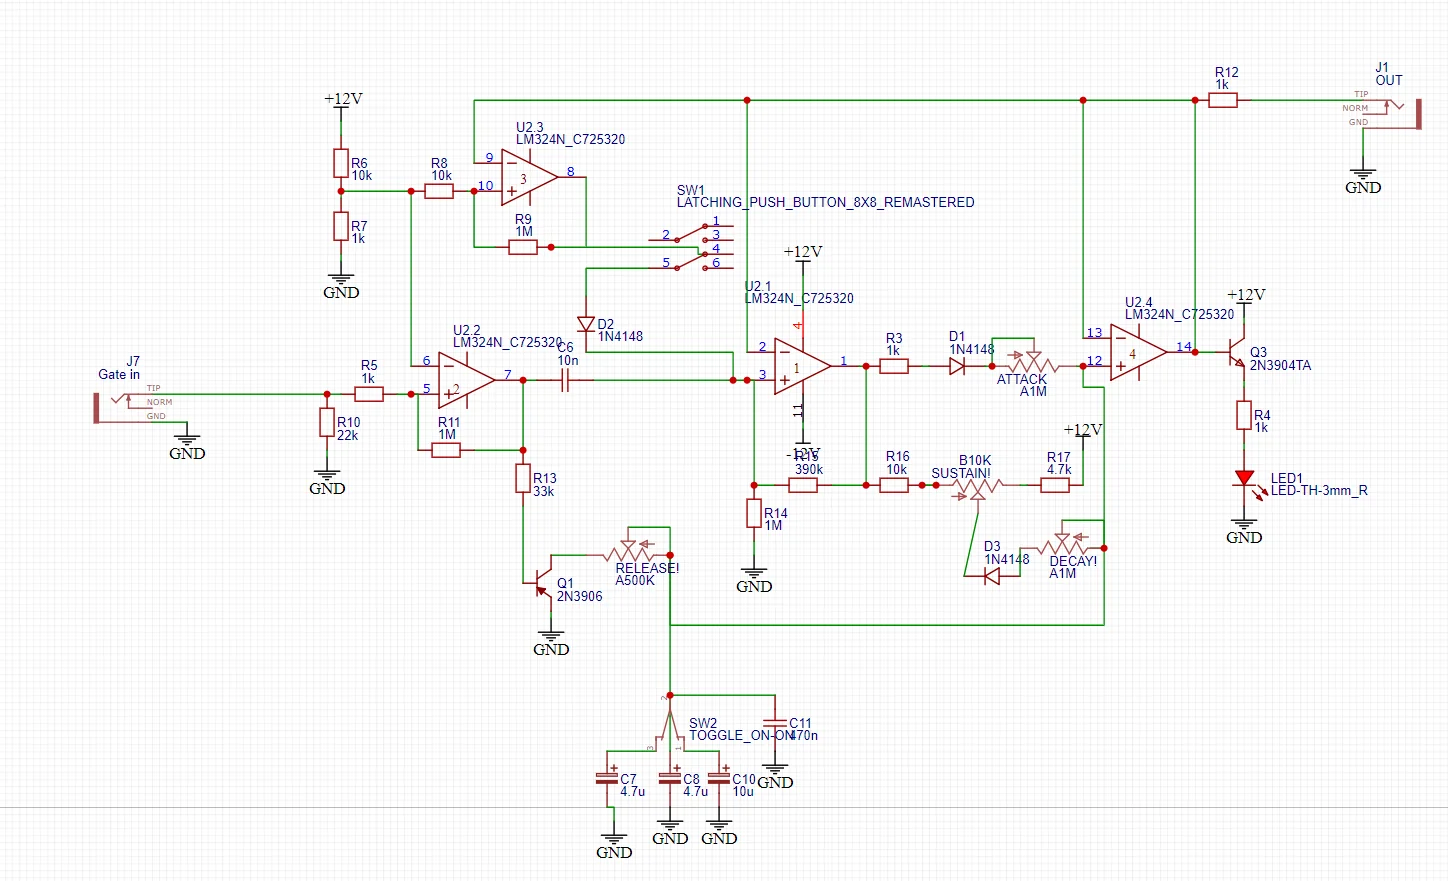Viewport: 1448px width, 881px height.
Task: Select the SW1 latching push button switch
Action: [x=700, y=248]
